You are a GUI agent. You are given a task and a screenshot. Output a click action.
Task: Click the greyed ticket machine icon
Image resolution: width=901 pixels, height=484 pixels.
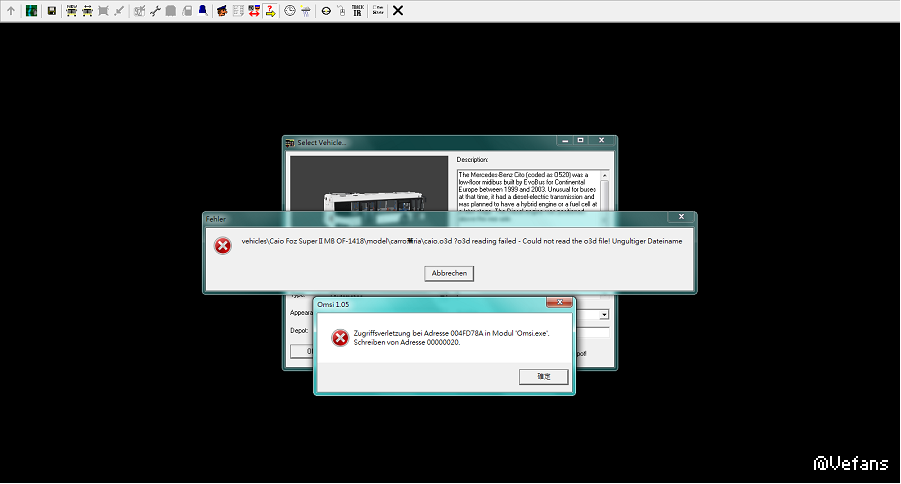[187, 10]
